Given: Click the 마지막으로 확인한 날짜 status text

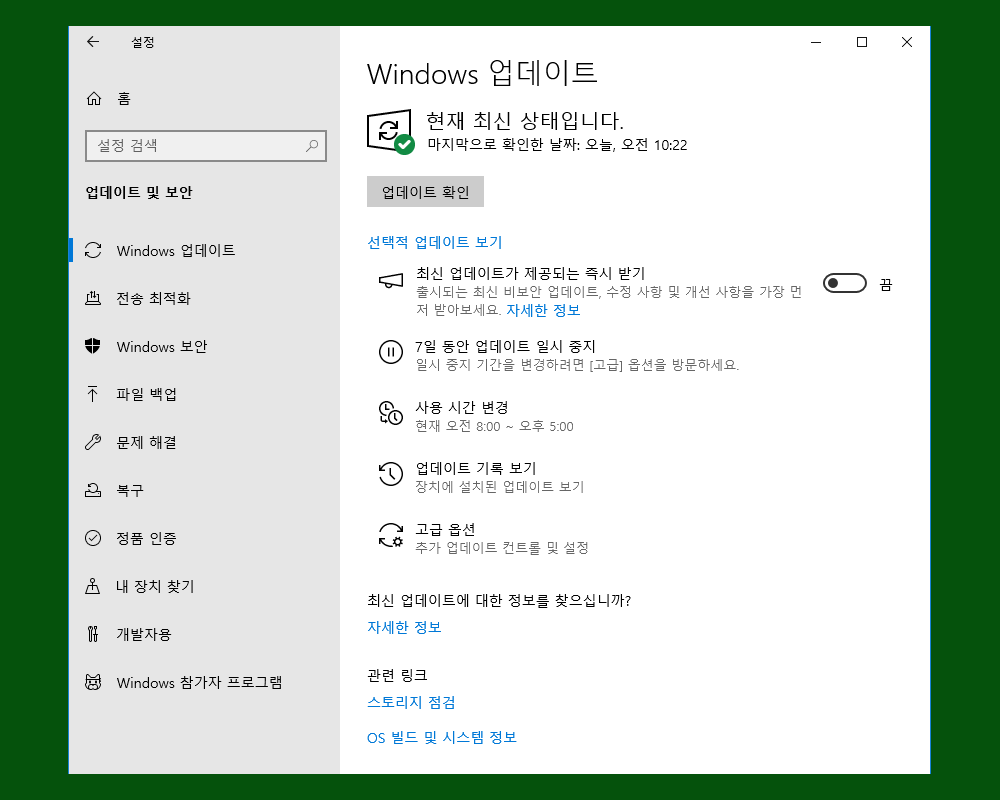Looking at the screenshot, I should coord(557,145).
